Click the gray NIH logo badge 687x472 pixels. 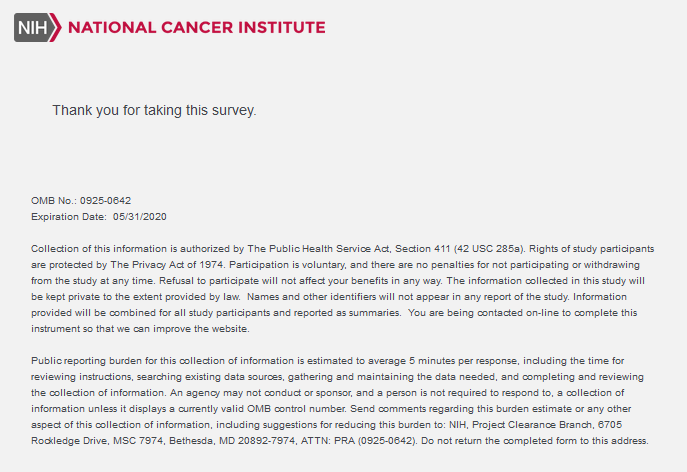coord(33,28)
